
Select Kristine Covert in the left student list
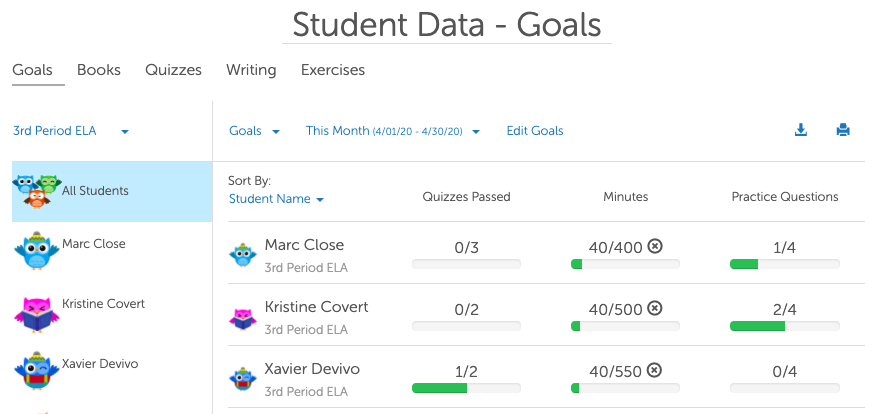point(103,304)
